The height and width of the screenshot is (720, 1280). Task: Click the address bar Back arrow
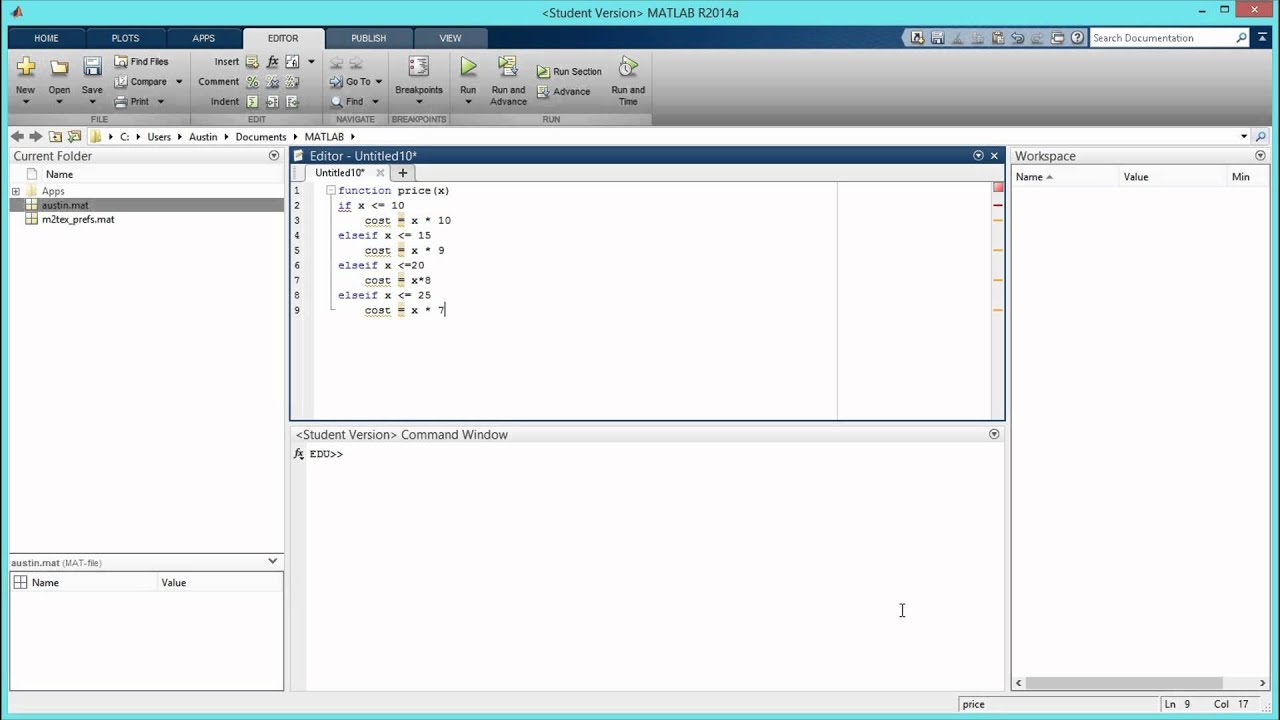pyautogui.click(x=17, y=136)
